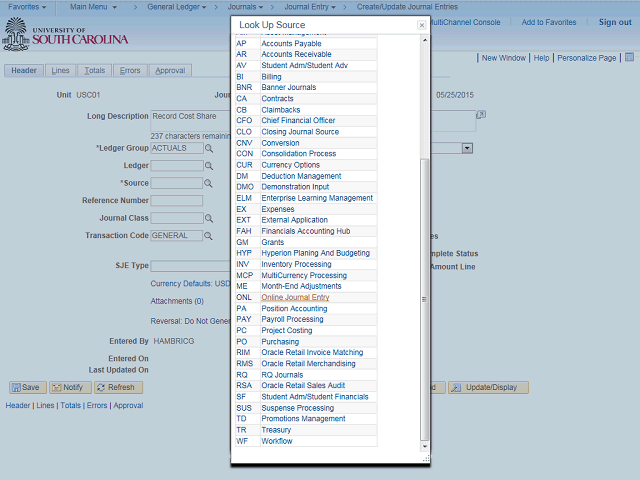Click the Ledger Group input field
Image resolution: width=640 pixels, height=480 pixels.
tap(177, 148)
